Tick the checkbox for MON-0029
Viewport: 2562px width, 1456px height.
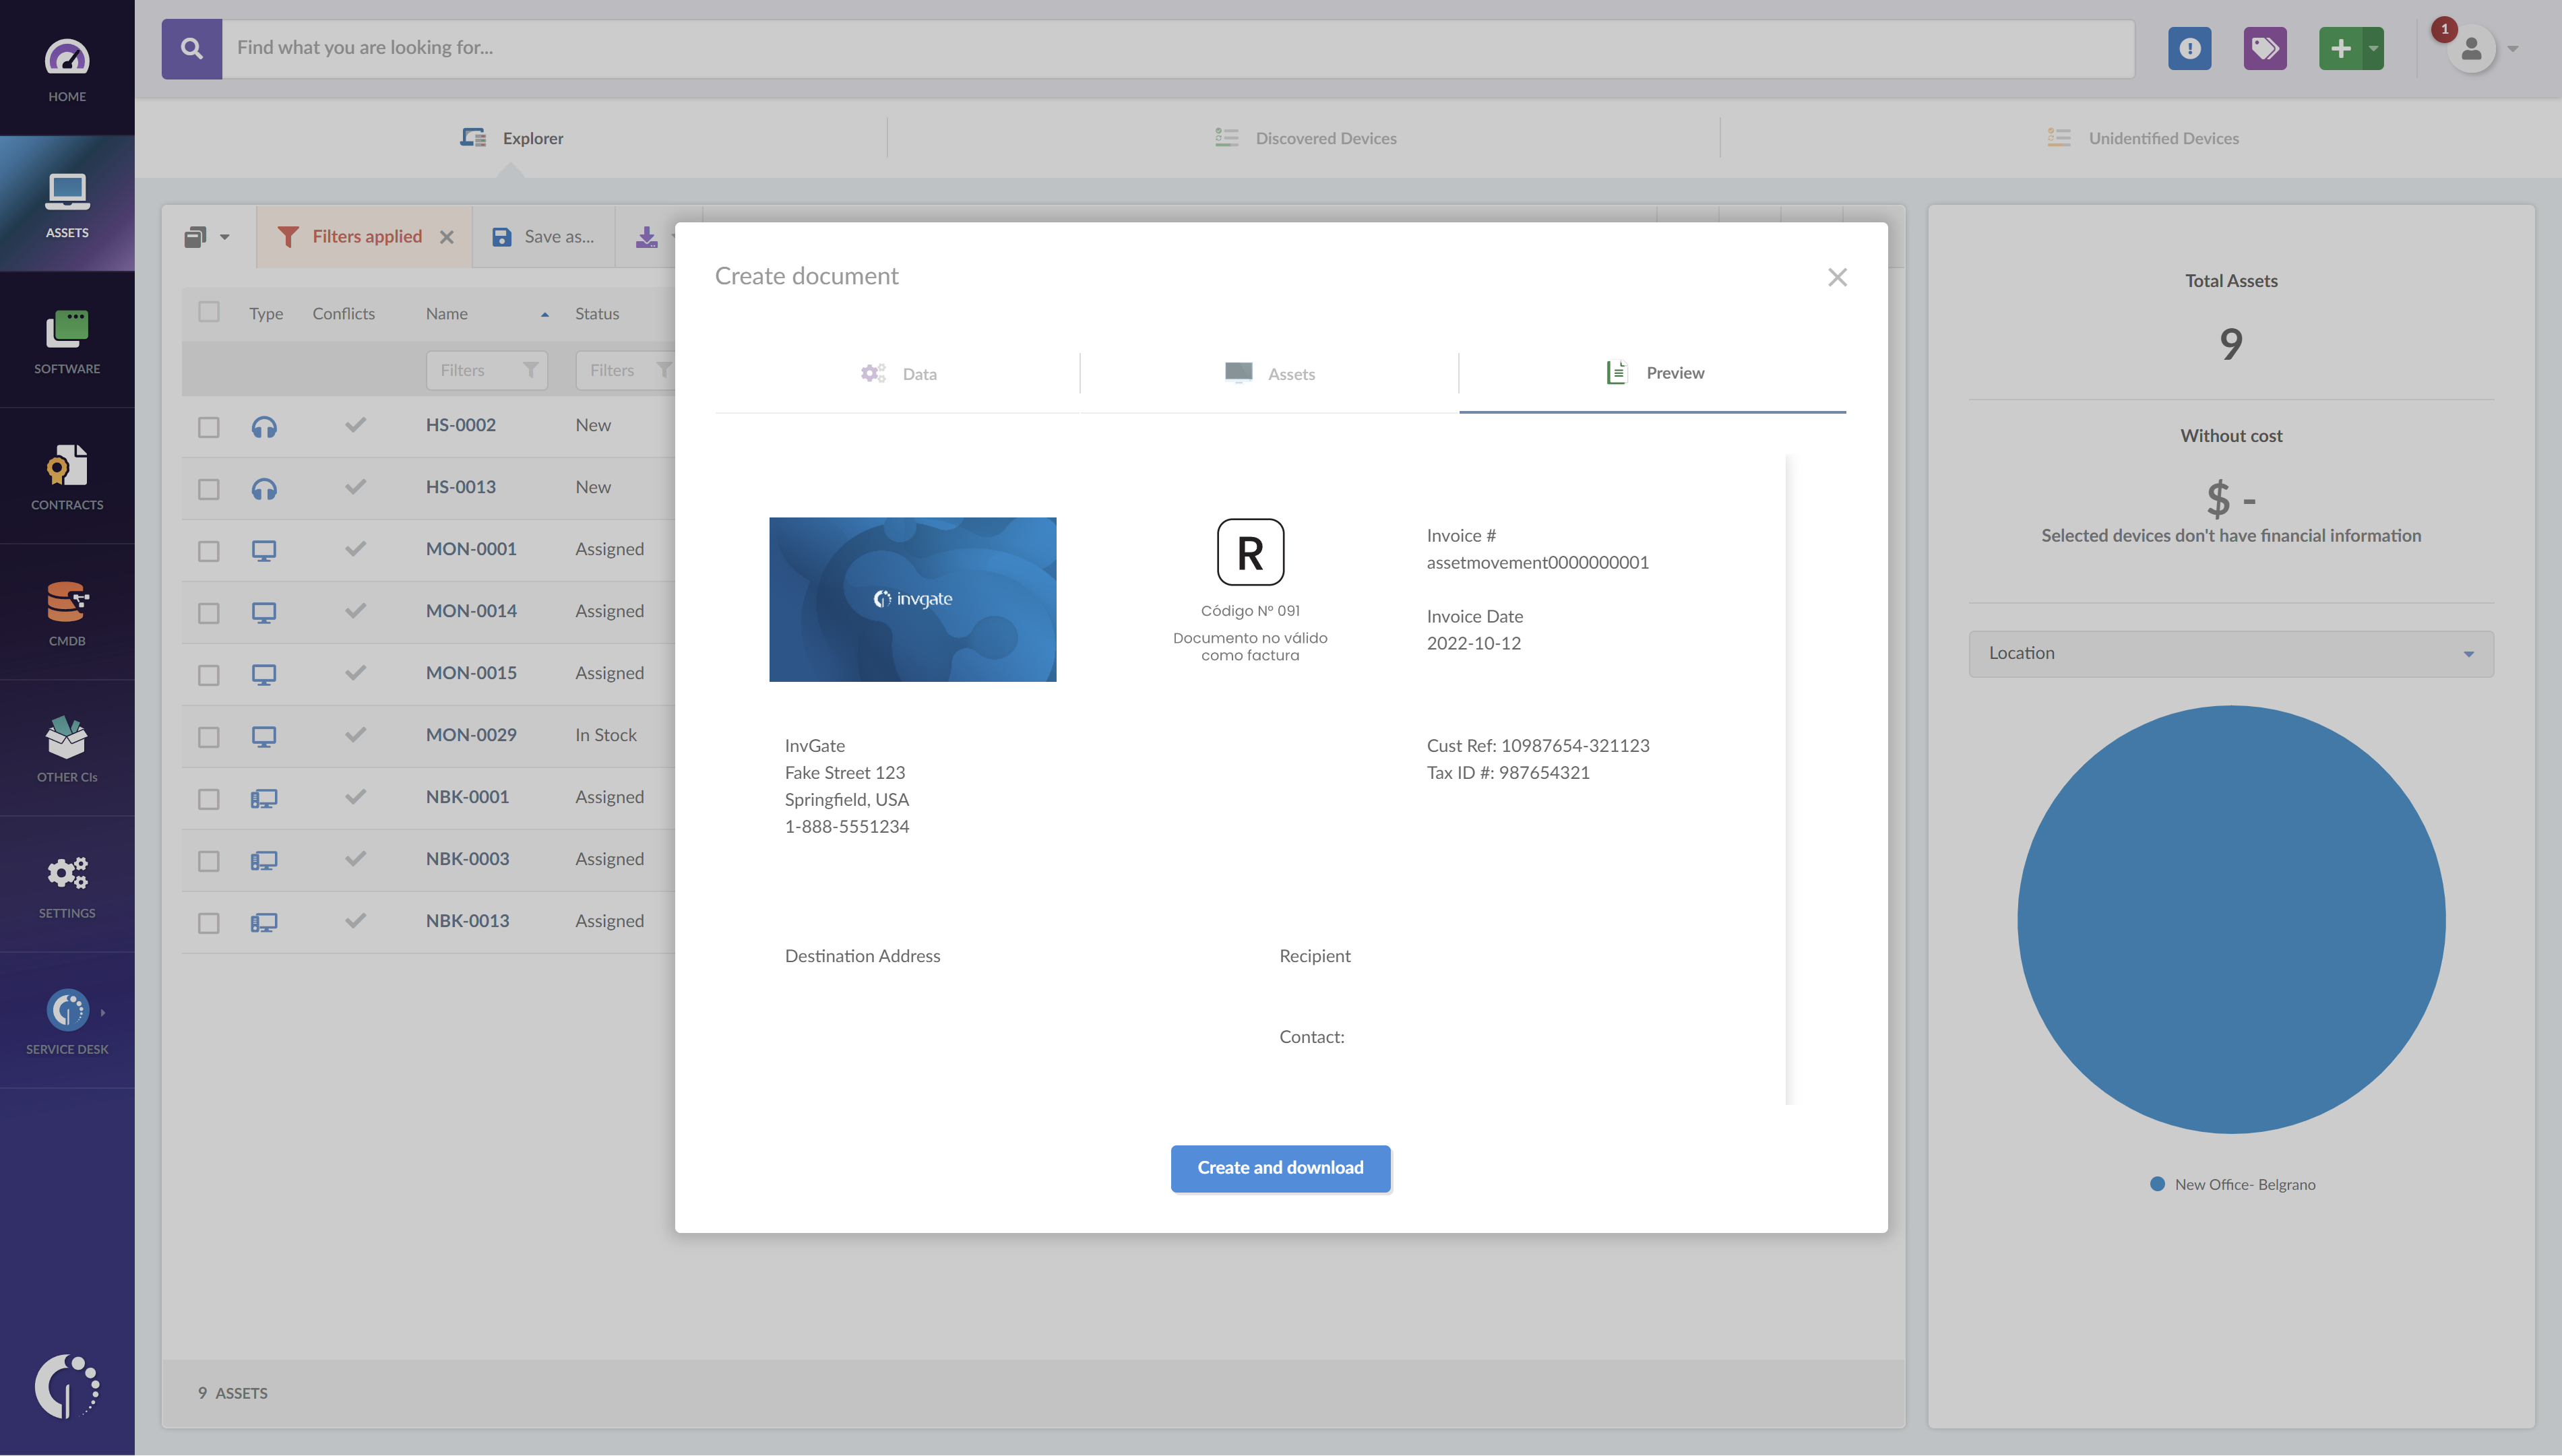[209, 736]
